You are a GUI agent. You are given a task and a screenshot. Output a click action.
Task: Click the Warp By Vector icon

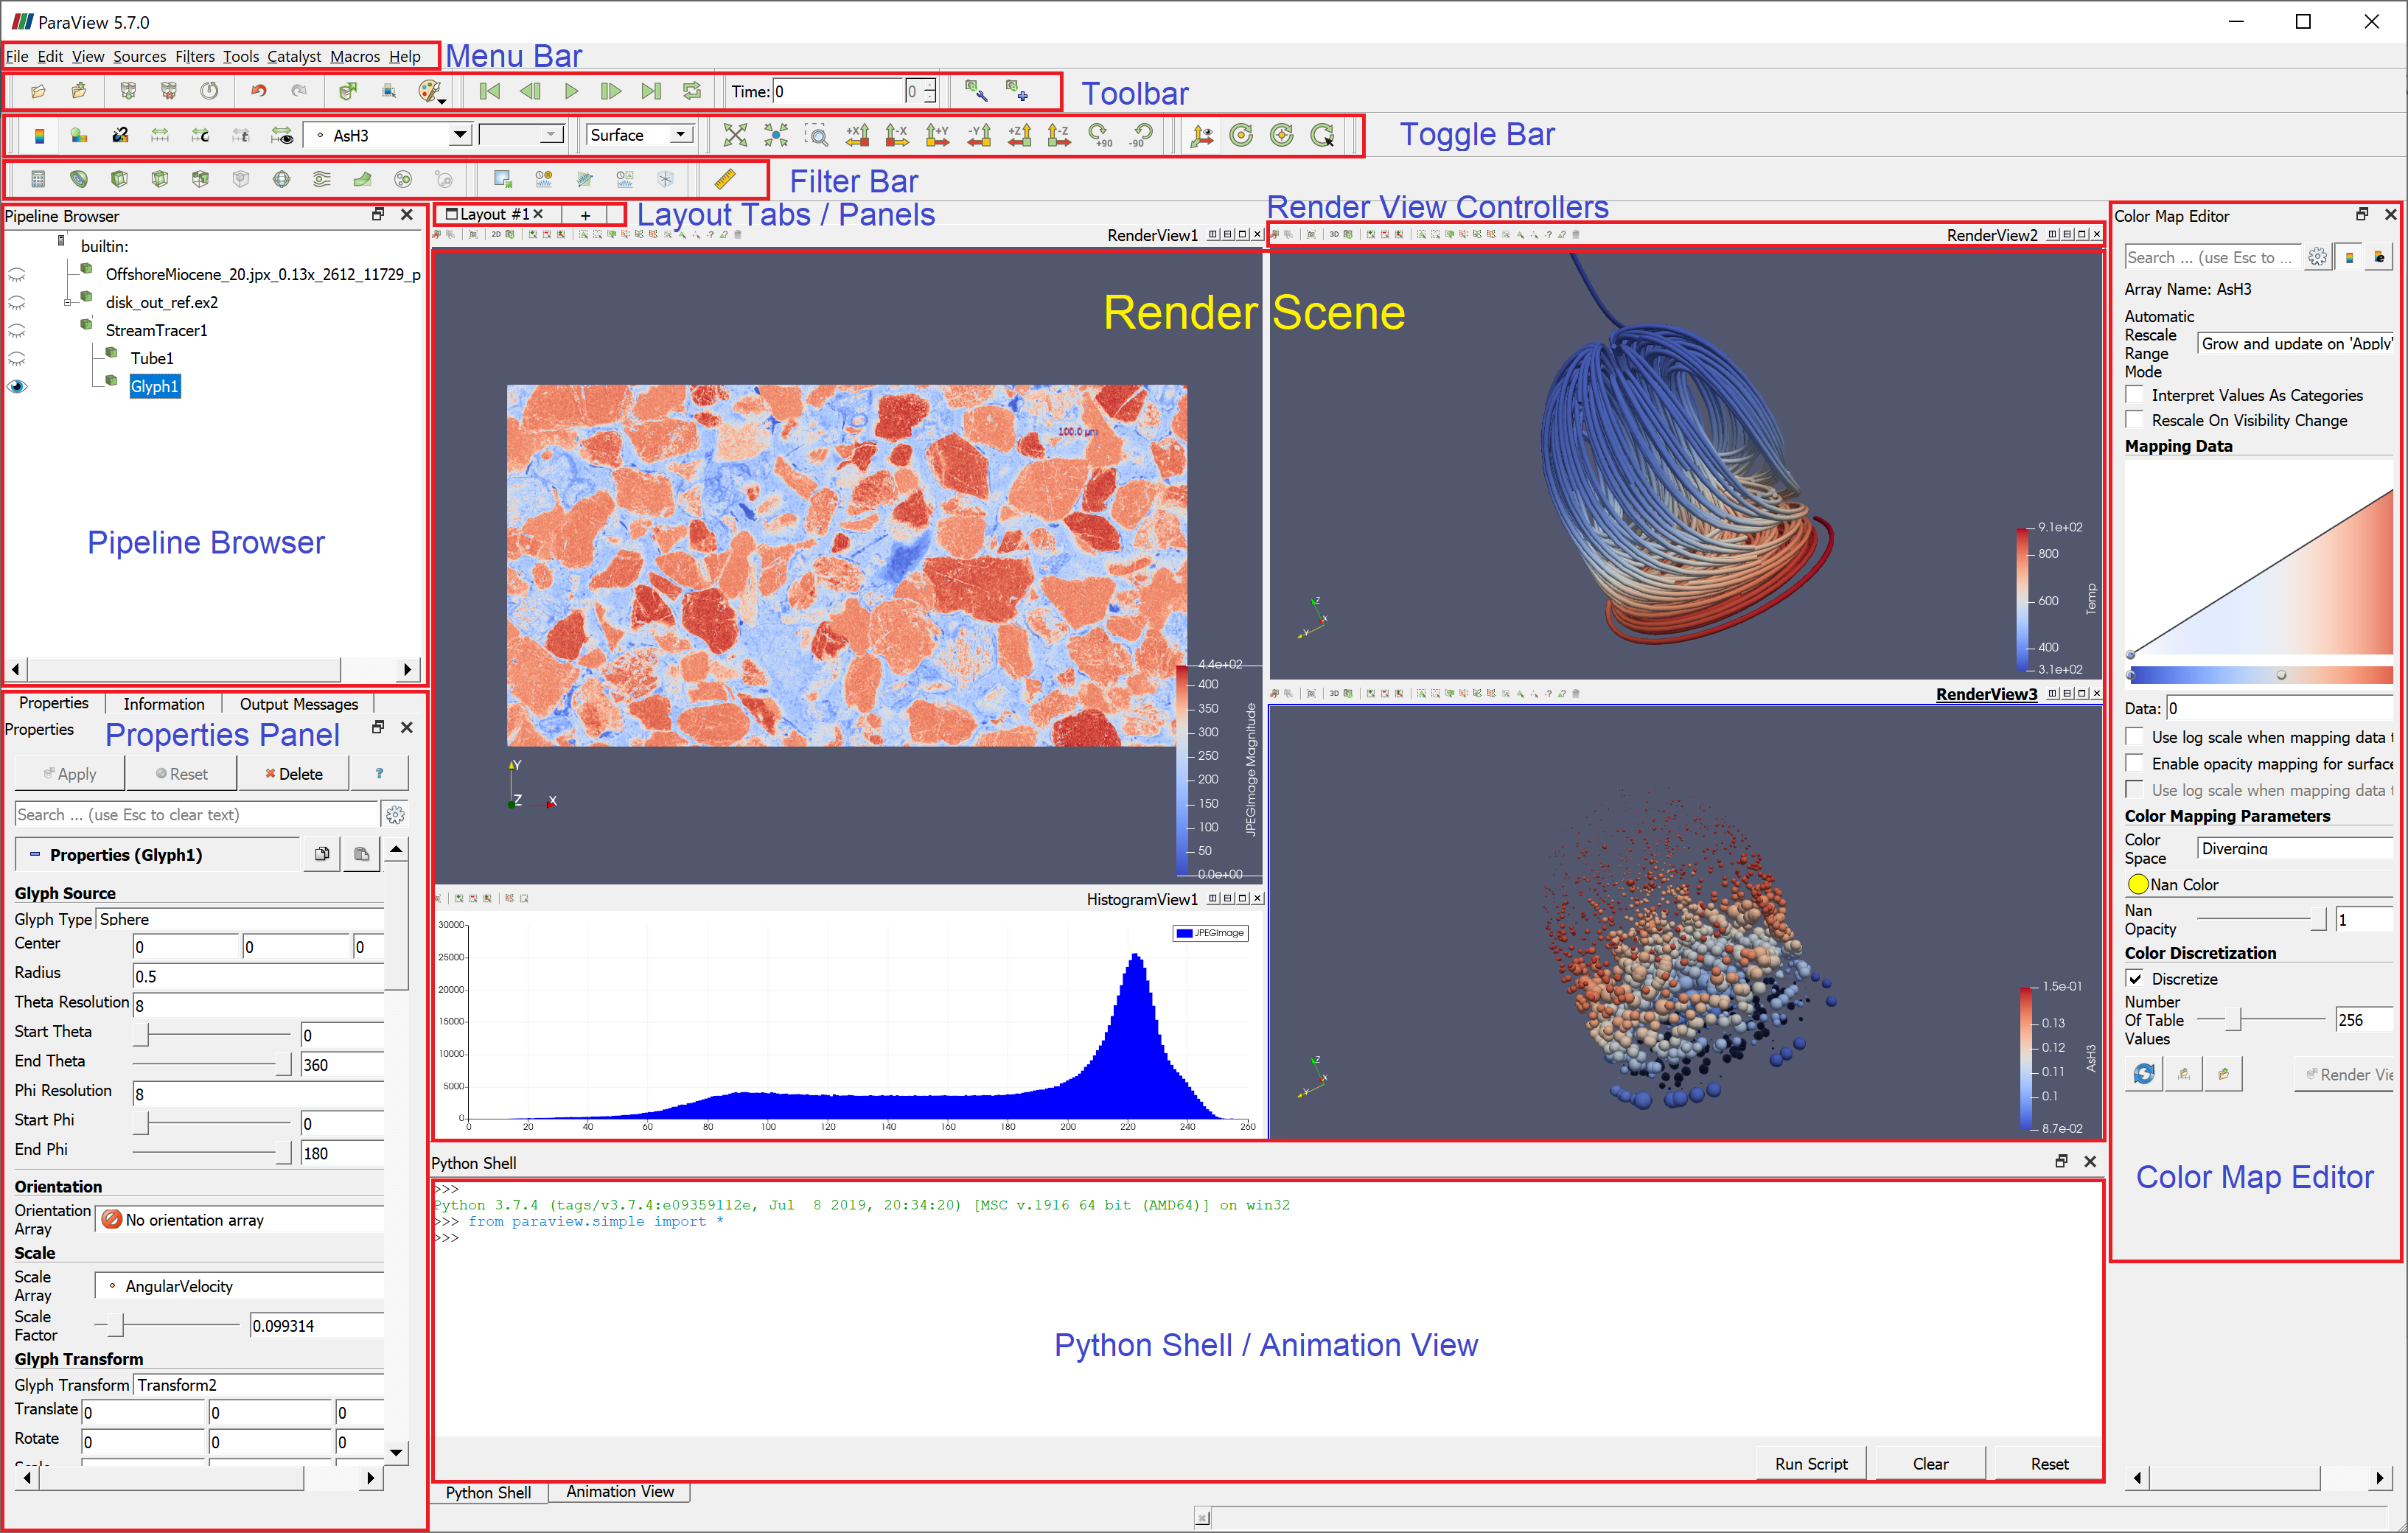tap(362, 179)
